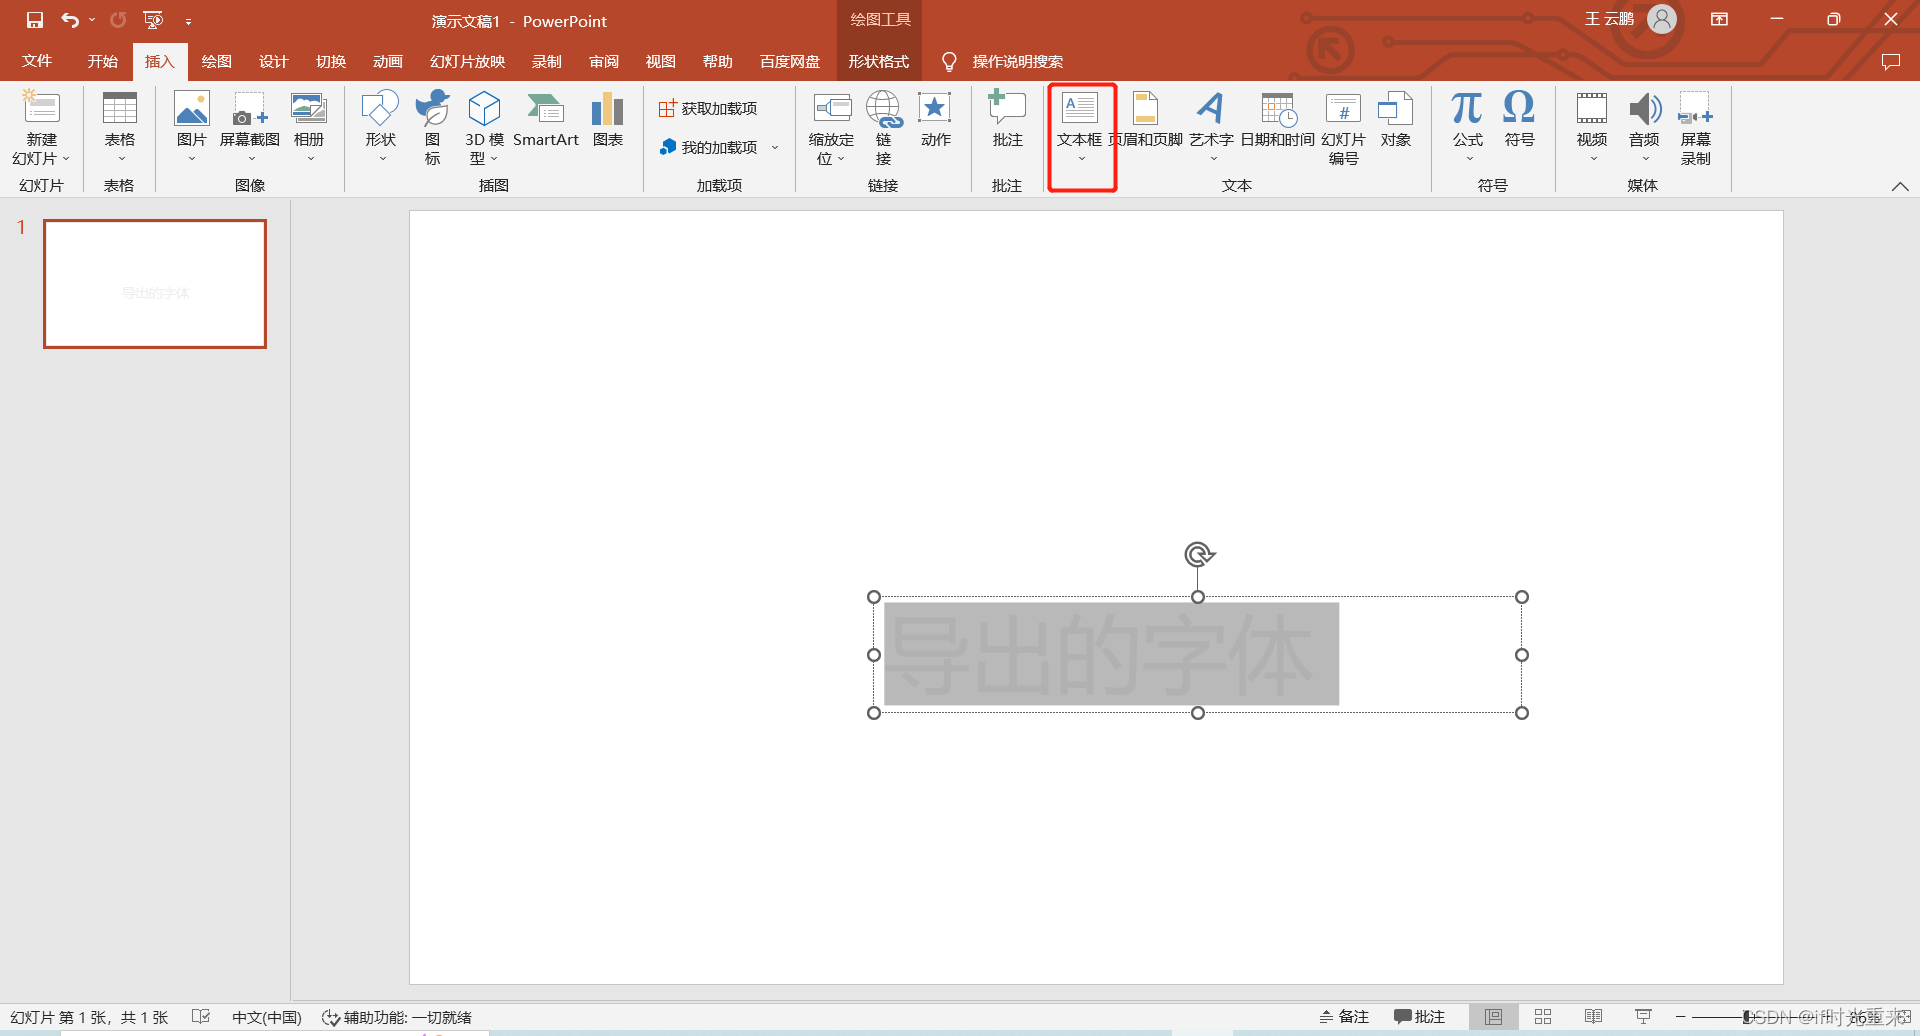Insert a 3D 模型

[x=484, y=127]
